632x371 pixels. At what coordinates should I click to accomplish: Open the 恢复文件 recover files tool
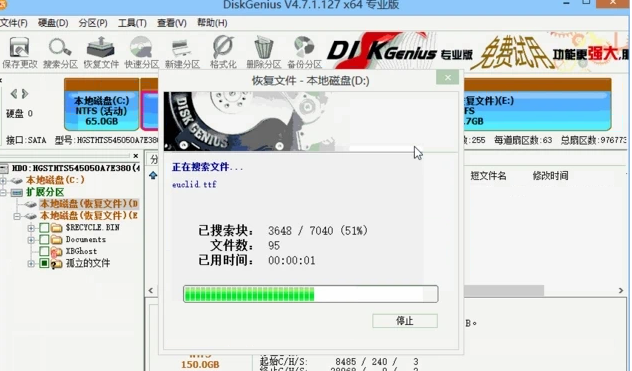point(101,52)
